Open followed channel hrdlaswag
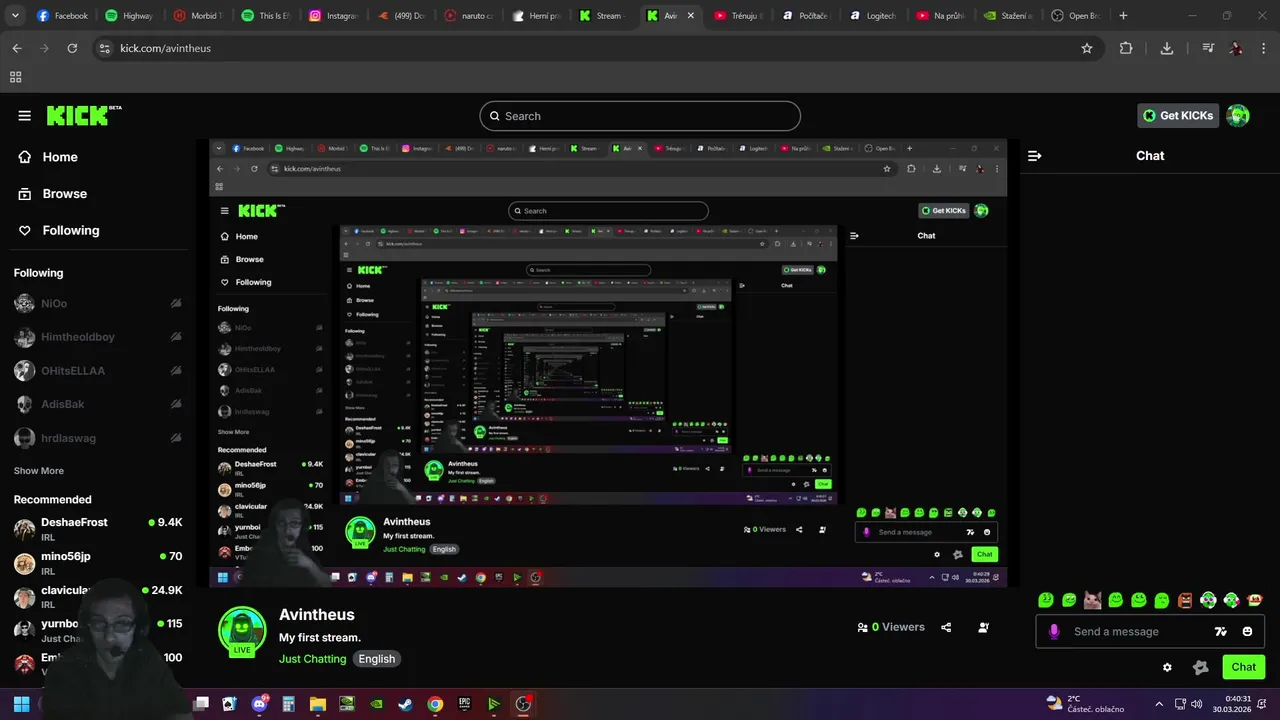Viewport: 1280px width, 720px height. click(x=98, y=438)
